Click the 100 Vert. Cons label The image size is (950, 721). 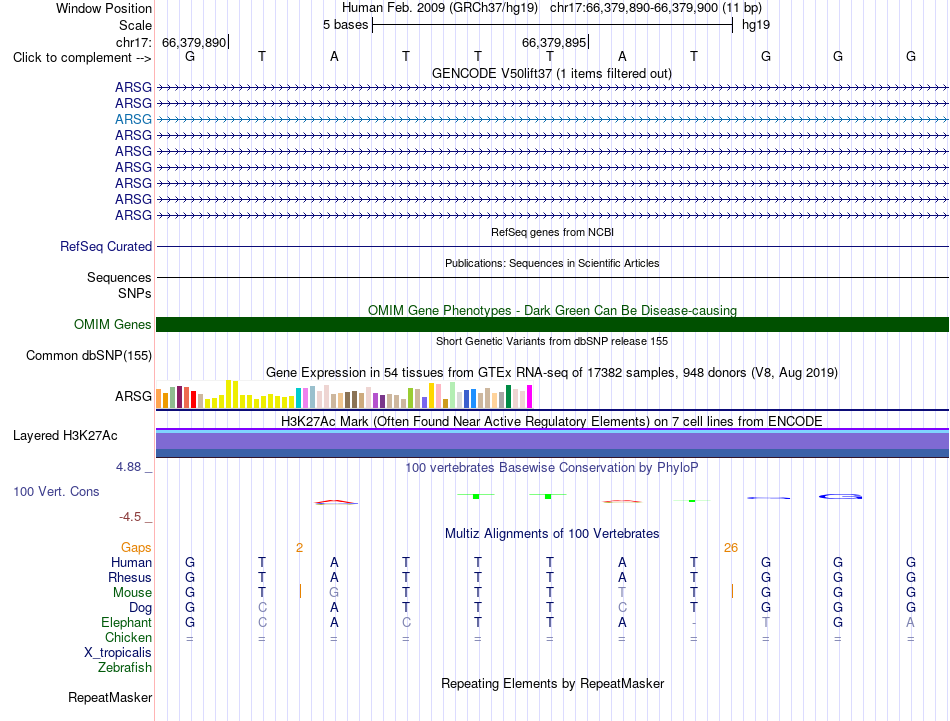click(56, 491)
